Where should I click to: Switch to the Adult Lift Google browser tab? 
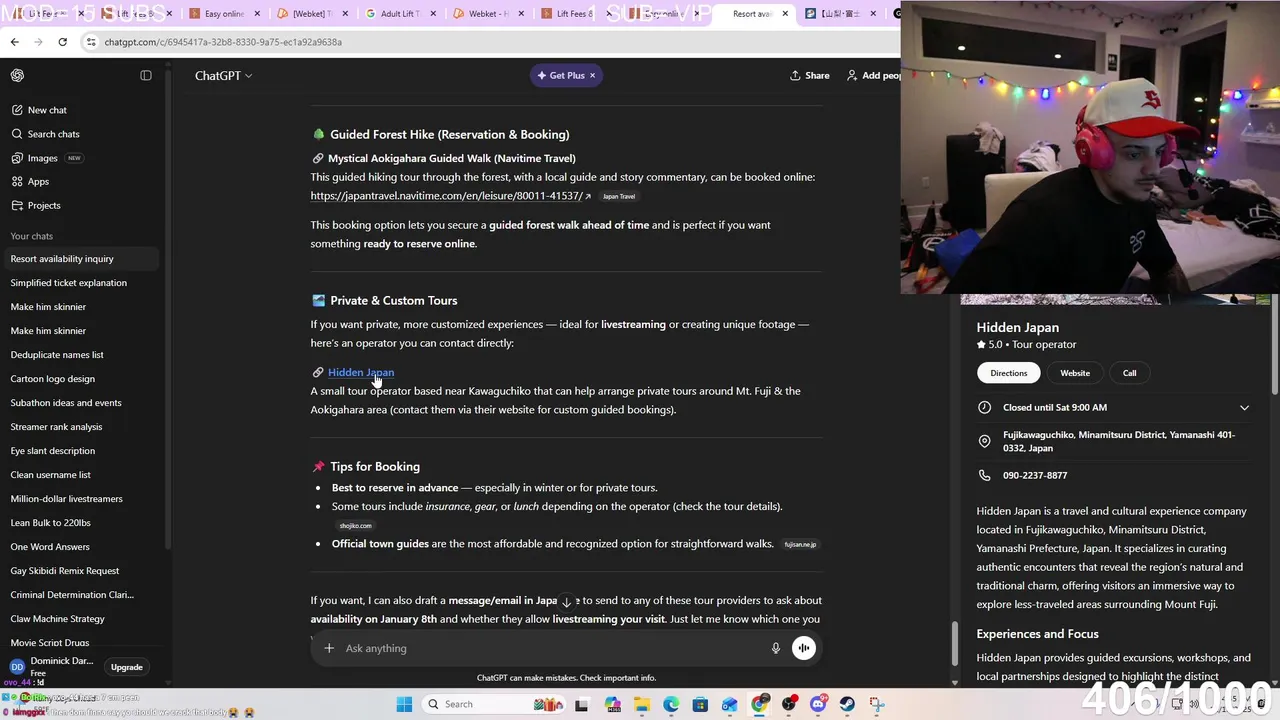tap(400, 14)
